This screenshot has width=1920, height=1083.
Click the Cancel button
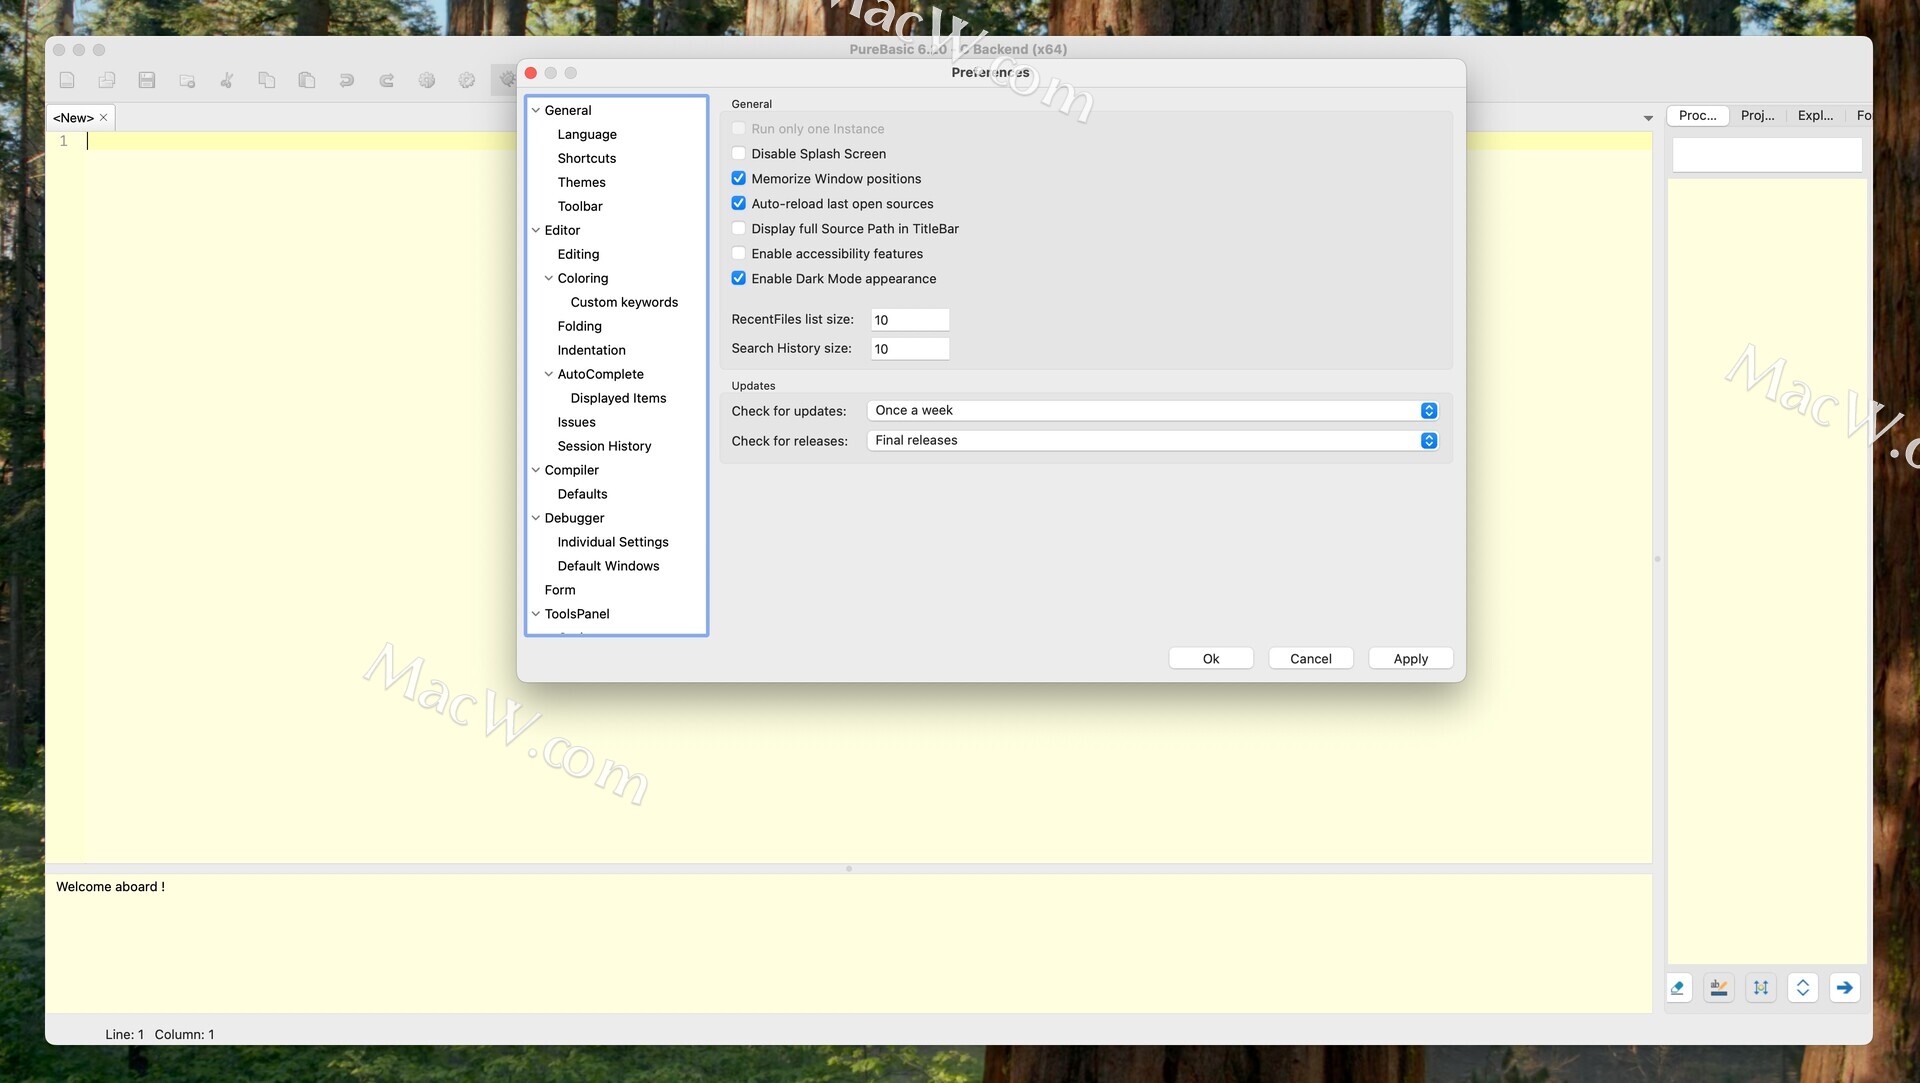(1311, 659)
